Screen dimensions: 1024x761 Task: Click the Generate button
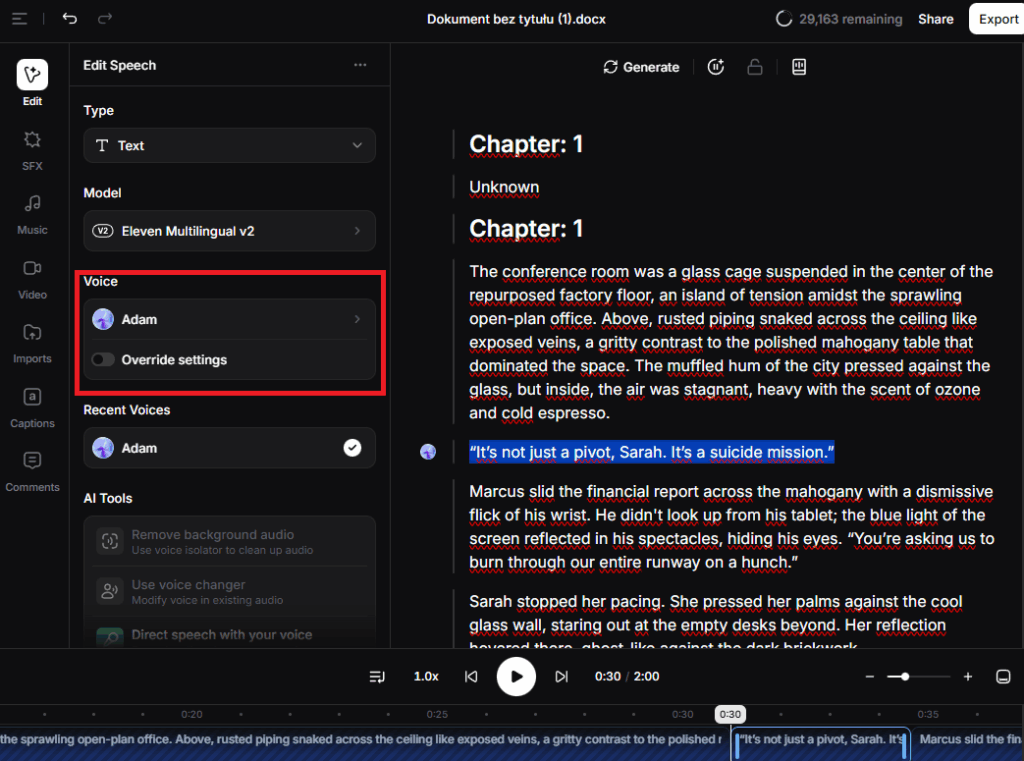(x=641, y=67)
